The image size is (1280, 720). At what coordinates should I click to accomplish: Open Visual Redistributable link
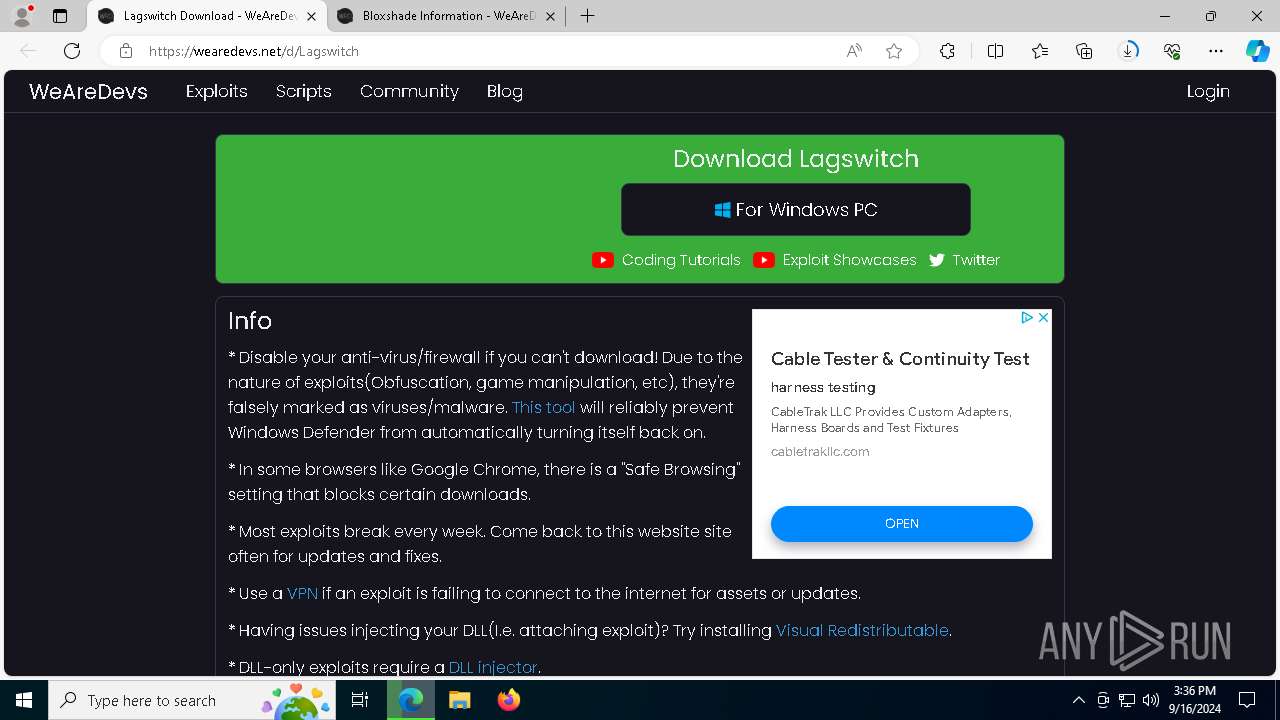pyautogui.click(x=862, y=630)
